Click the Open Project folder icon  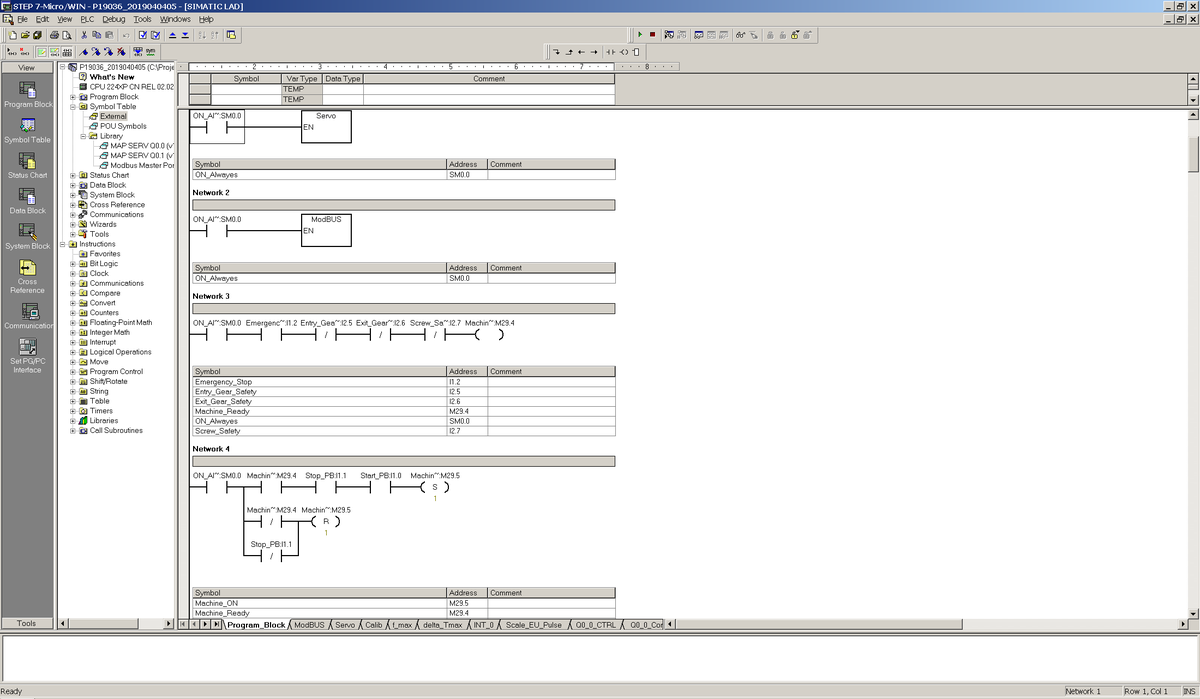(x=25, y=35)
